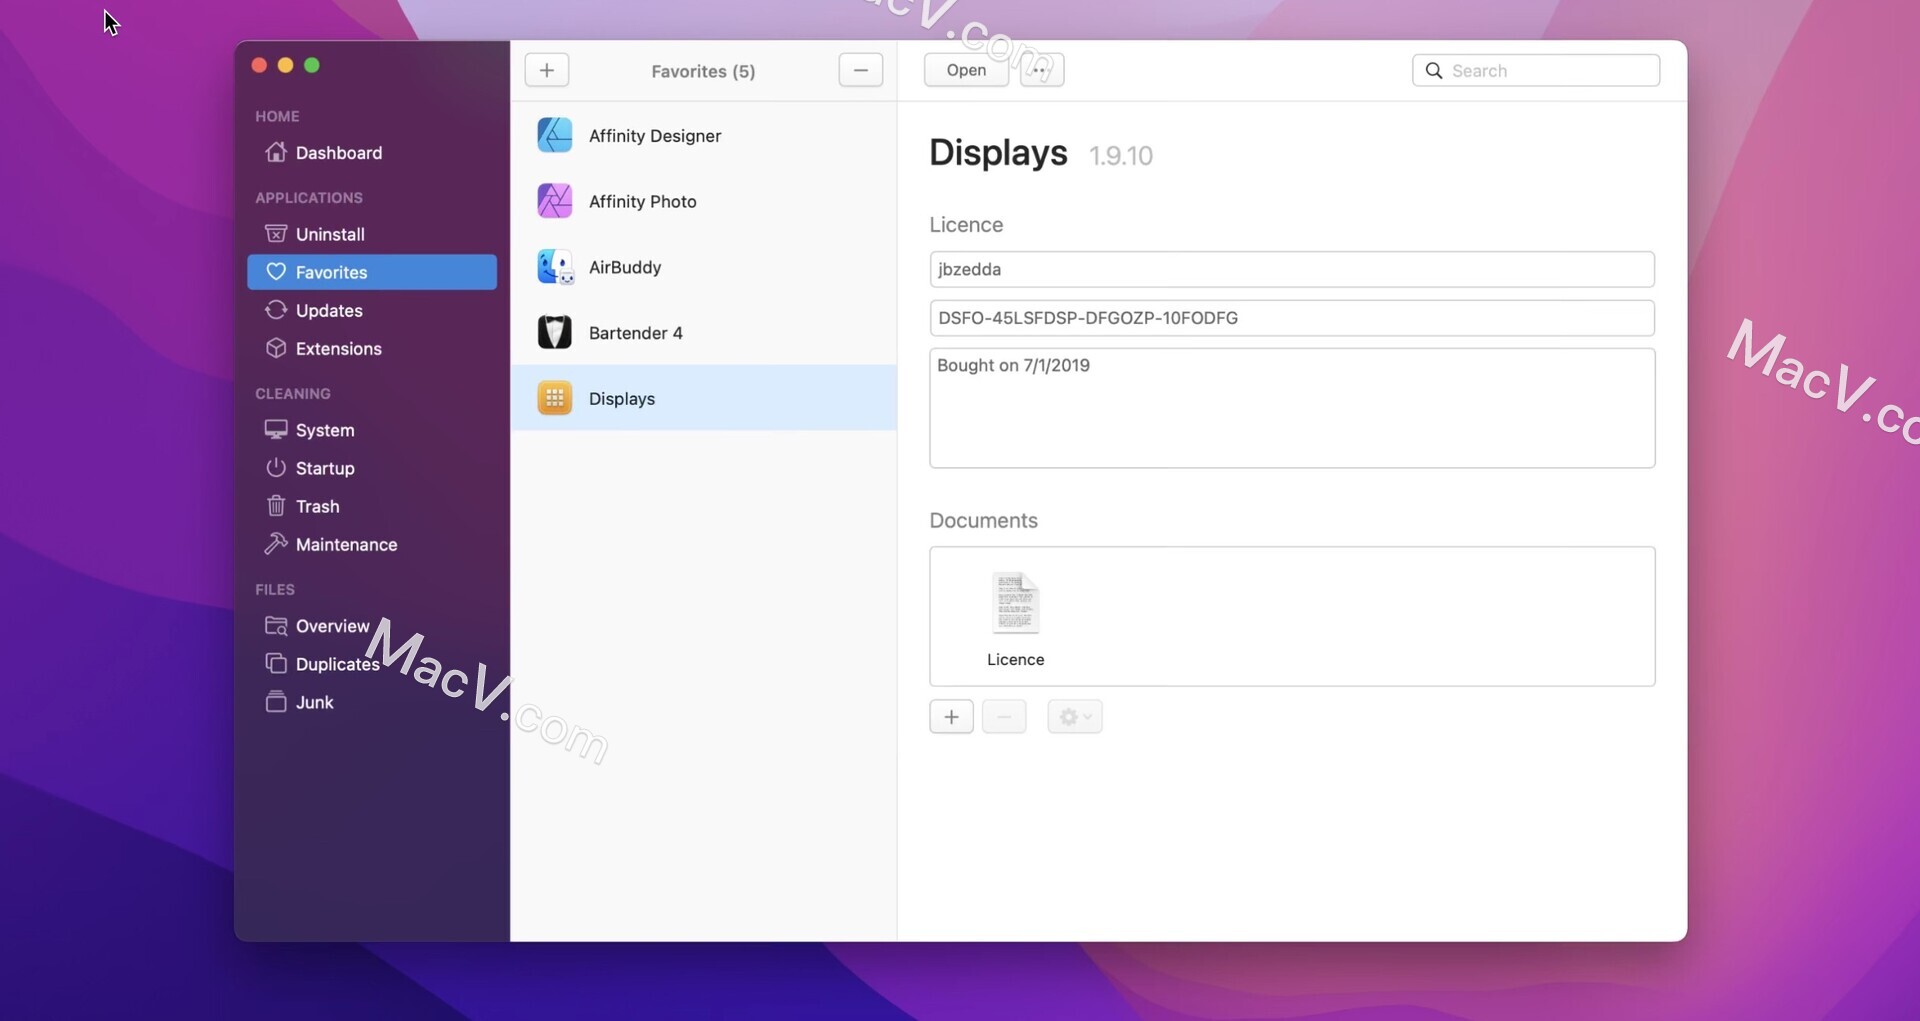This screenshot has width=1920, height=1021.
Task: Open the Startup section
Action: click(372, 468)
